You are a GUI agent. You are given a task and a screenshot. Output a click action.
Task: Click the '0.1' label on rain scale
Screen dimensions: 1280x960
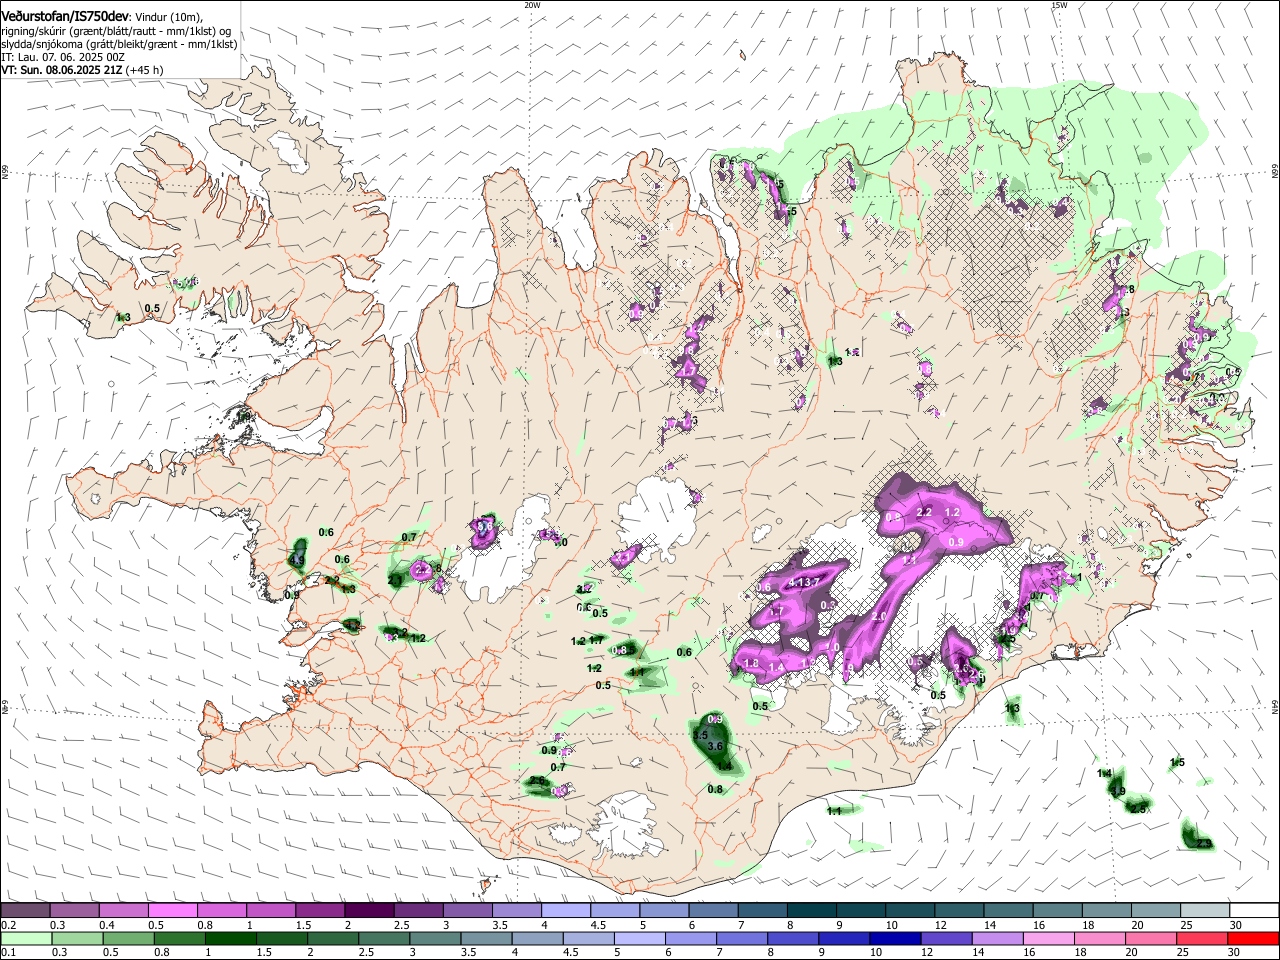8,953
